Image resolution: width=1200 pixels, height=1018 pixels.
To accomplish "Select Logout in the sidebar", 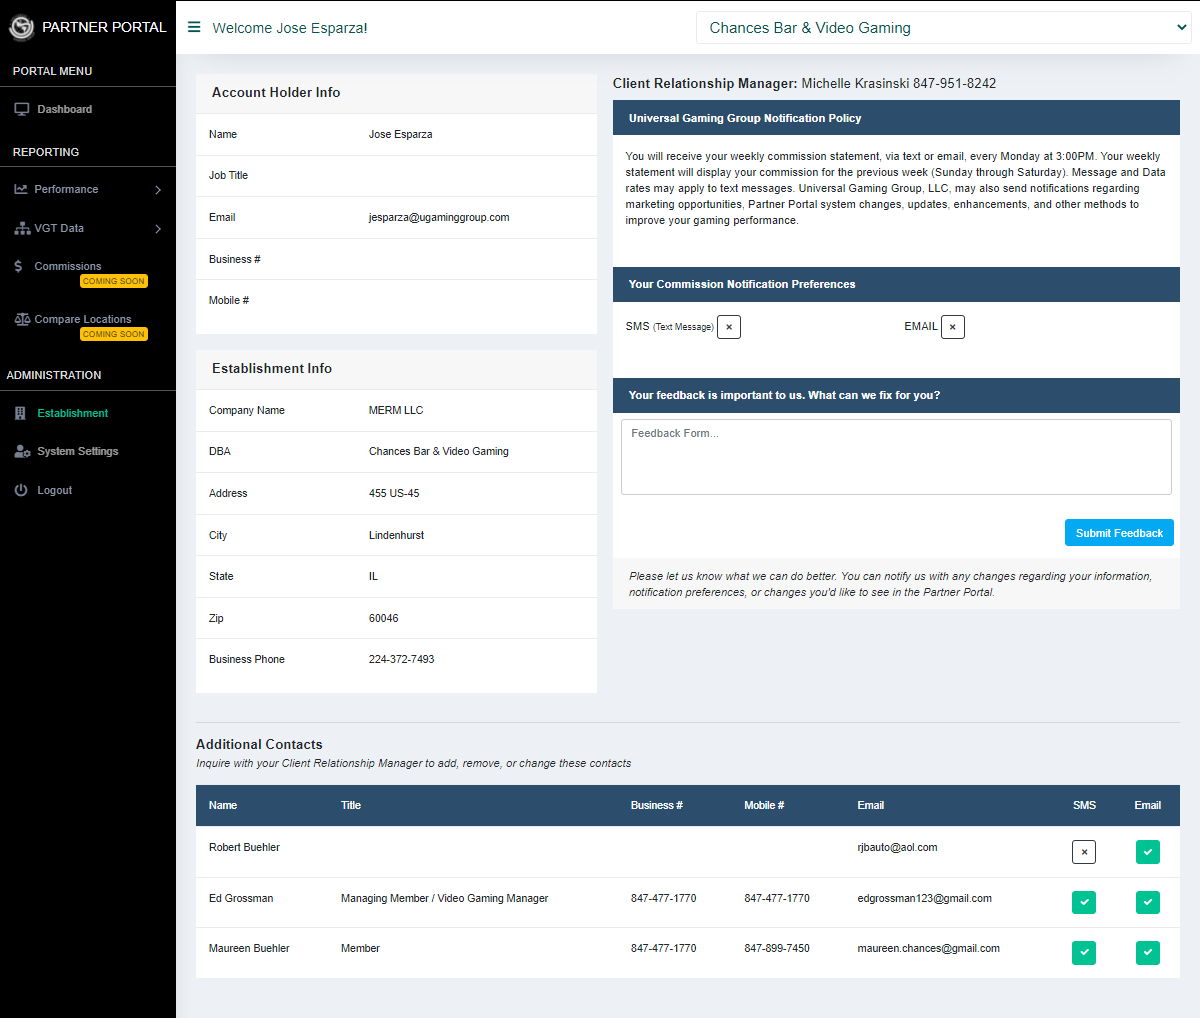I will click(55, 490).
